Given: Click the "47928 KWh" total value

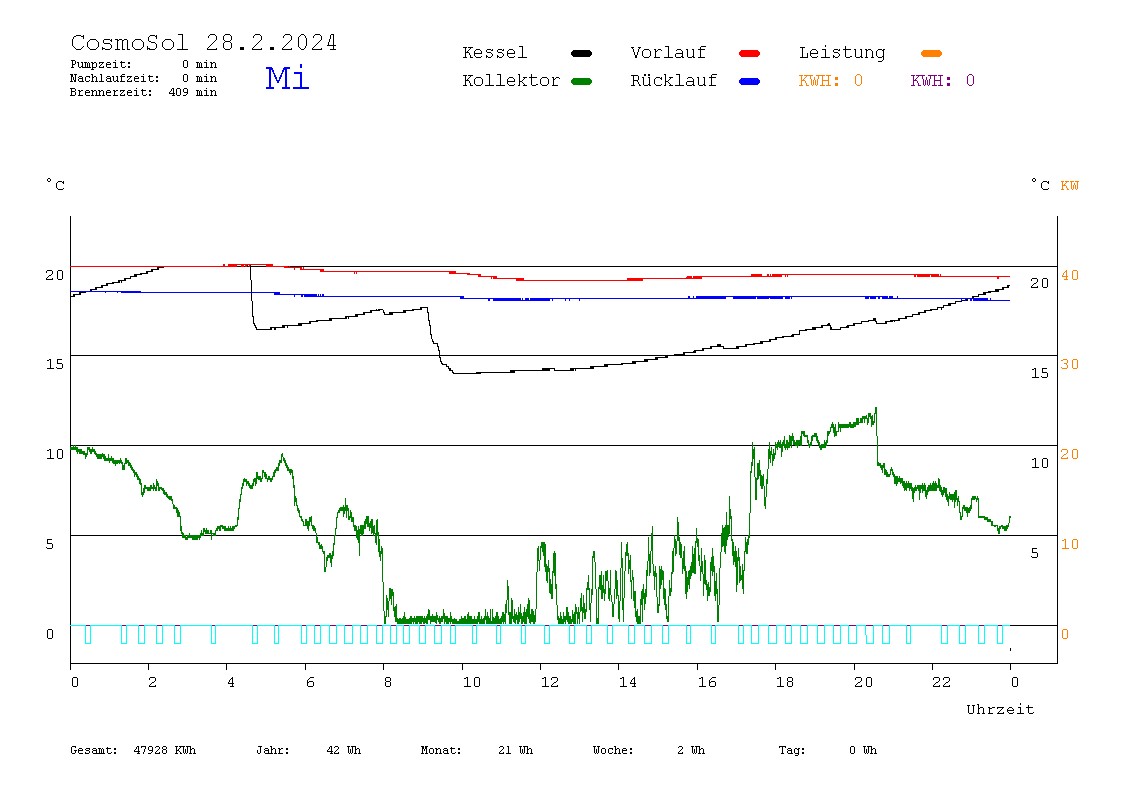Looking at the screenshot, I should point(165,750).
